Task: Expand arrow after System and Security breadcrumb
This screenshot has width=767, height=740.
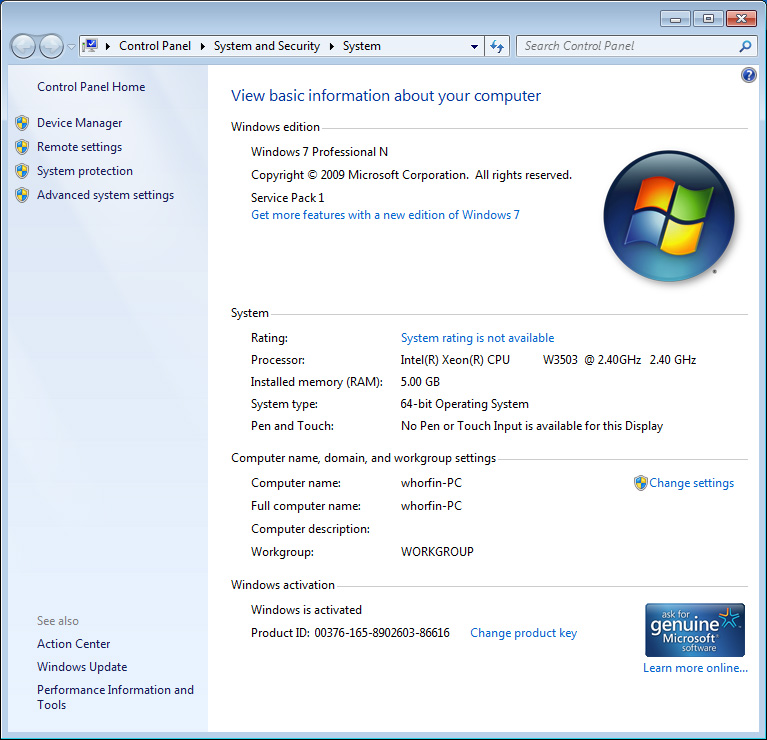Action: point(332,46)
